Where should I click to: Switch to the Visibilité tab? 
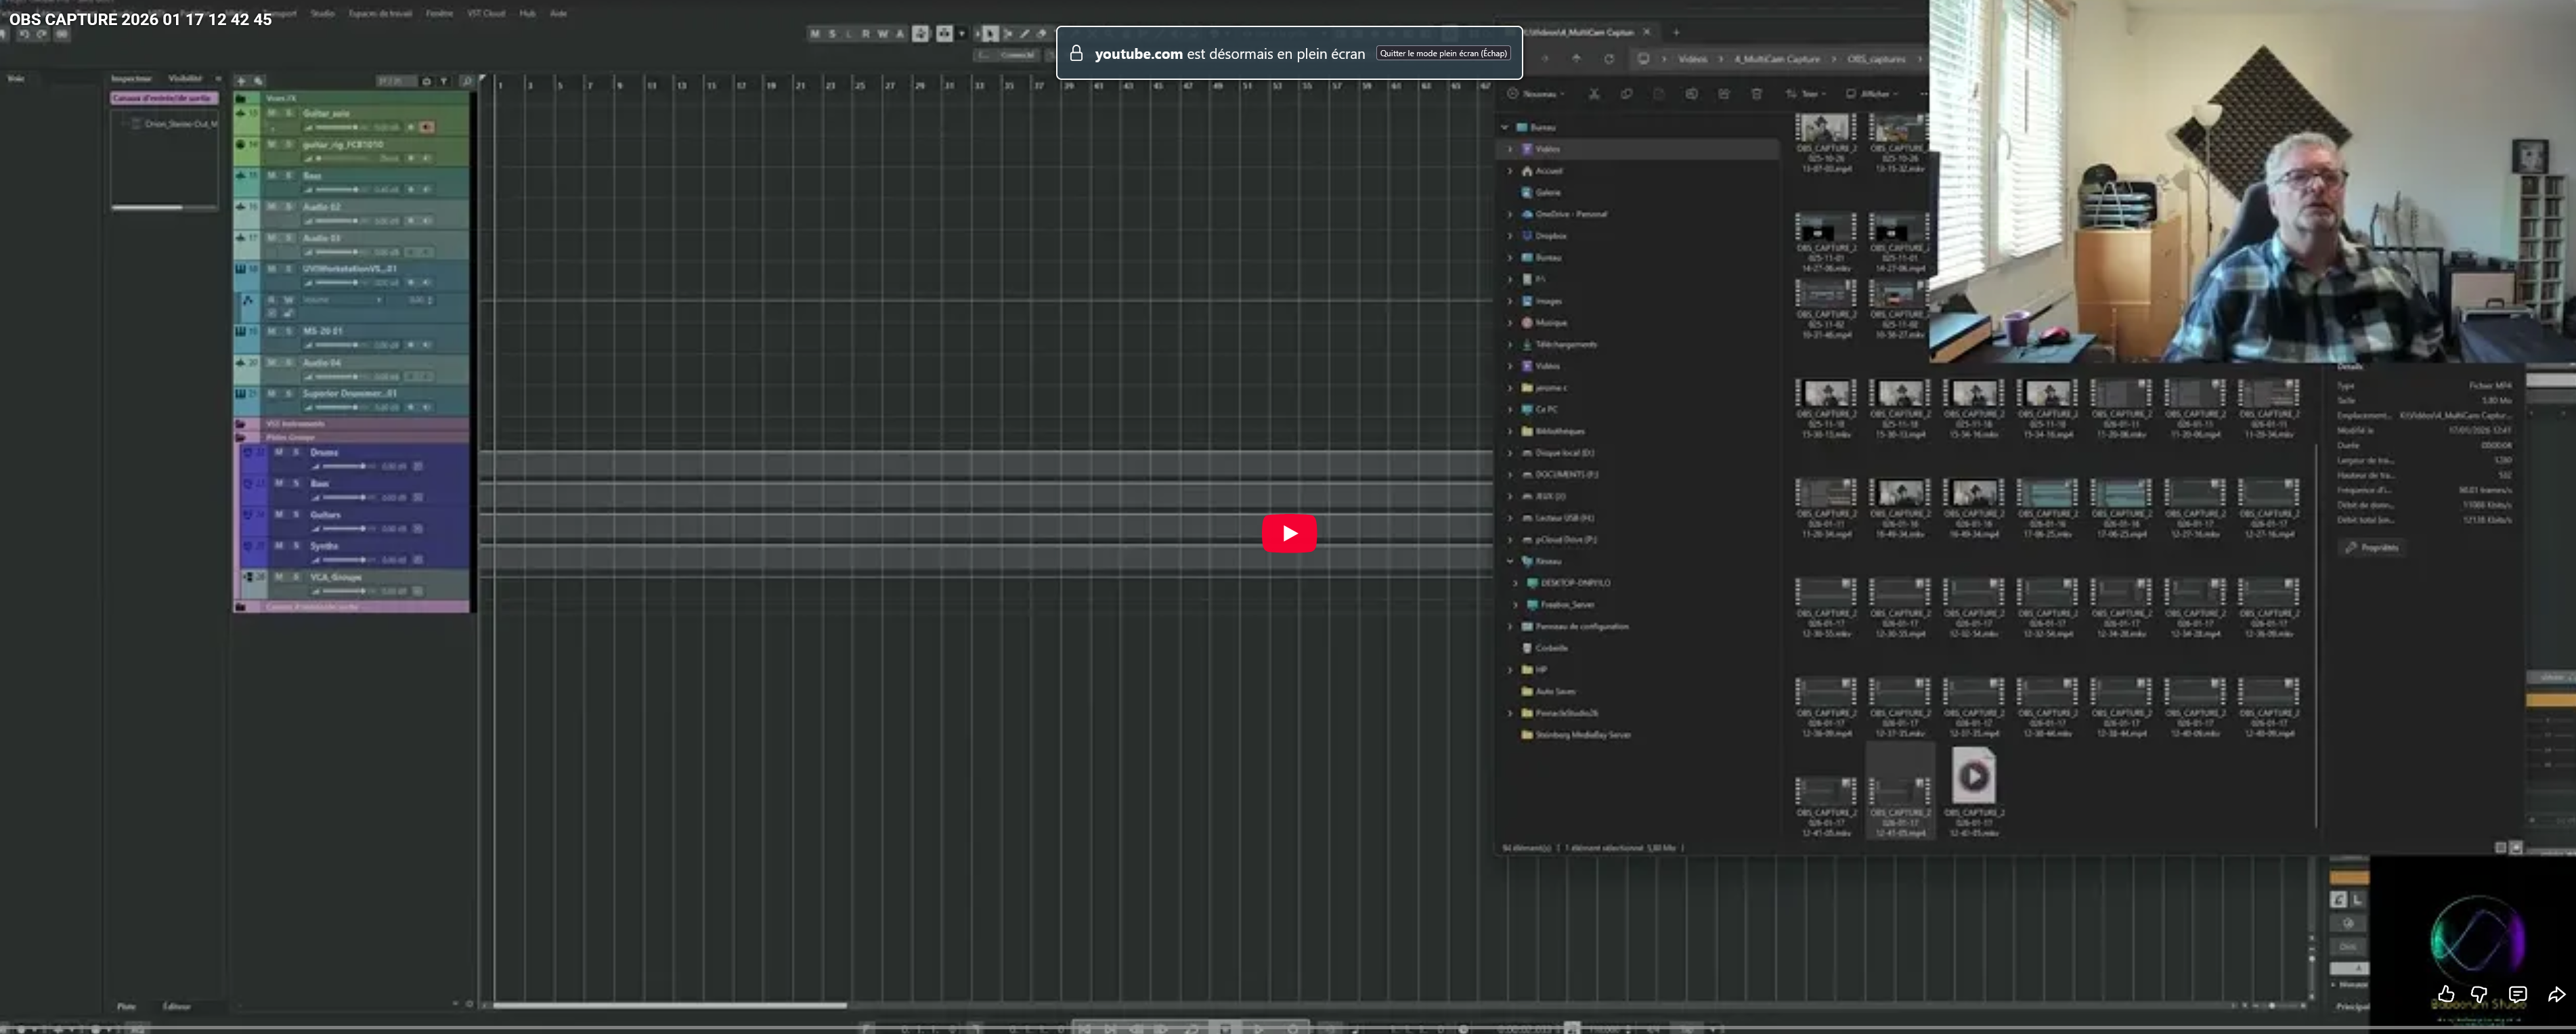click(184, 78)
